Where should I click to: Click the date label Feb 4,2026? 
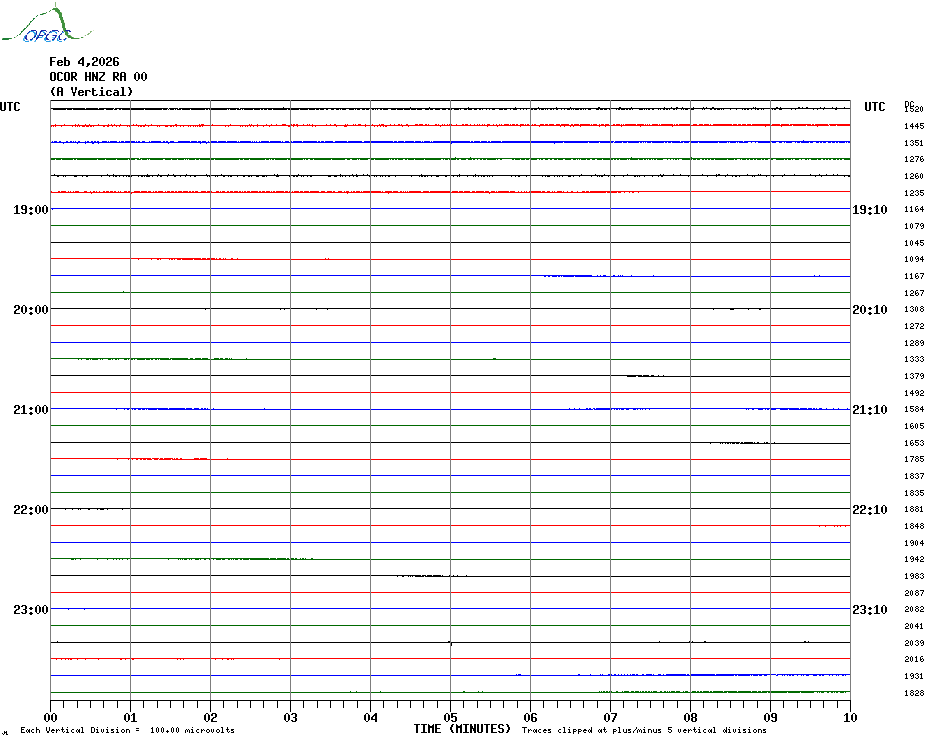pos(84,62)
